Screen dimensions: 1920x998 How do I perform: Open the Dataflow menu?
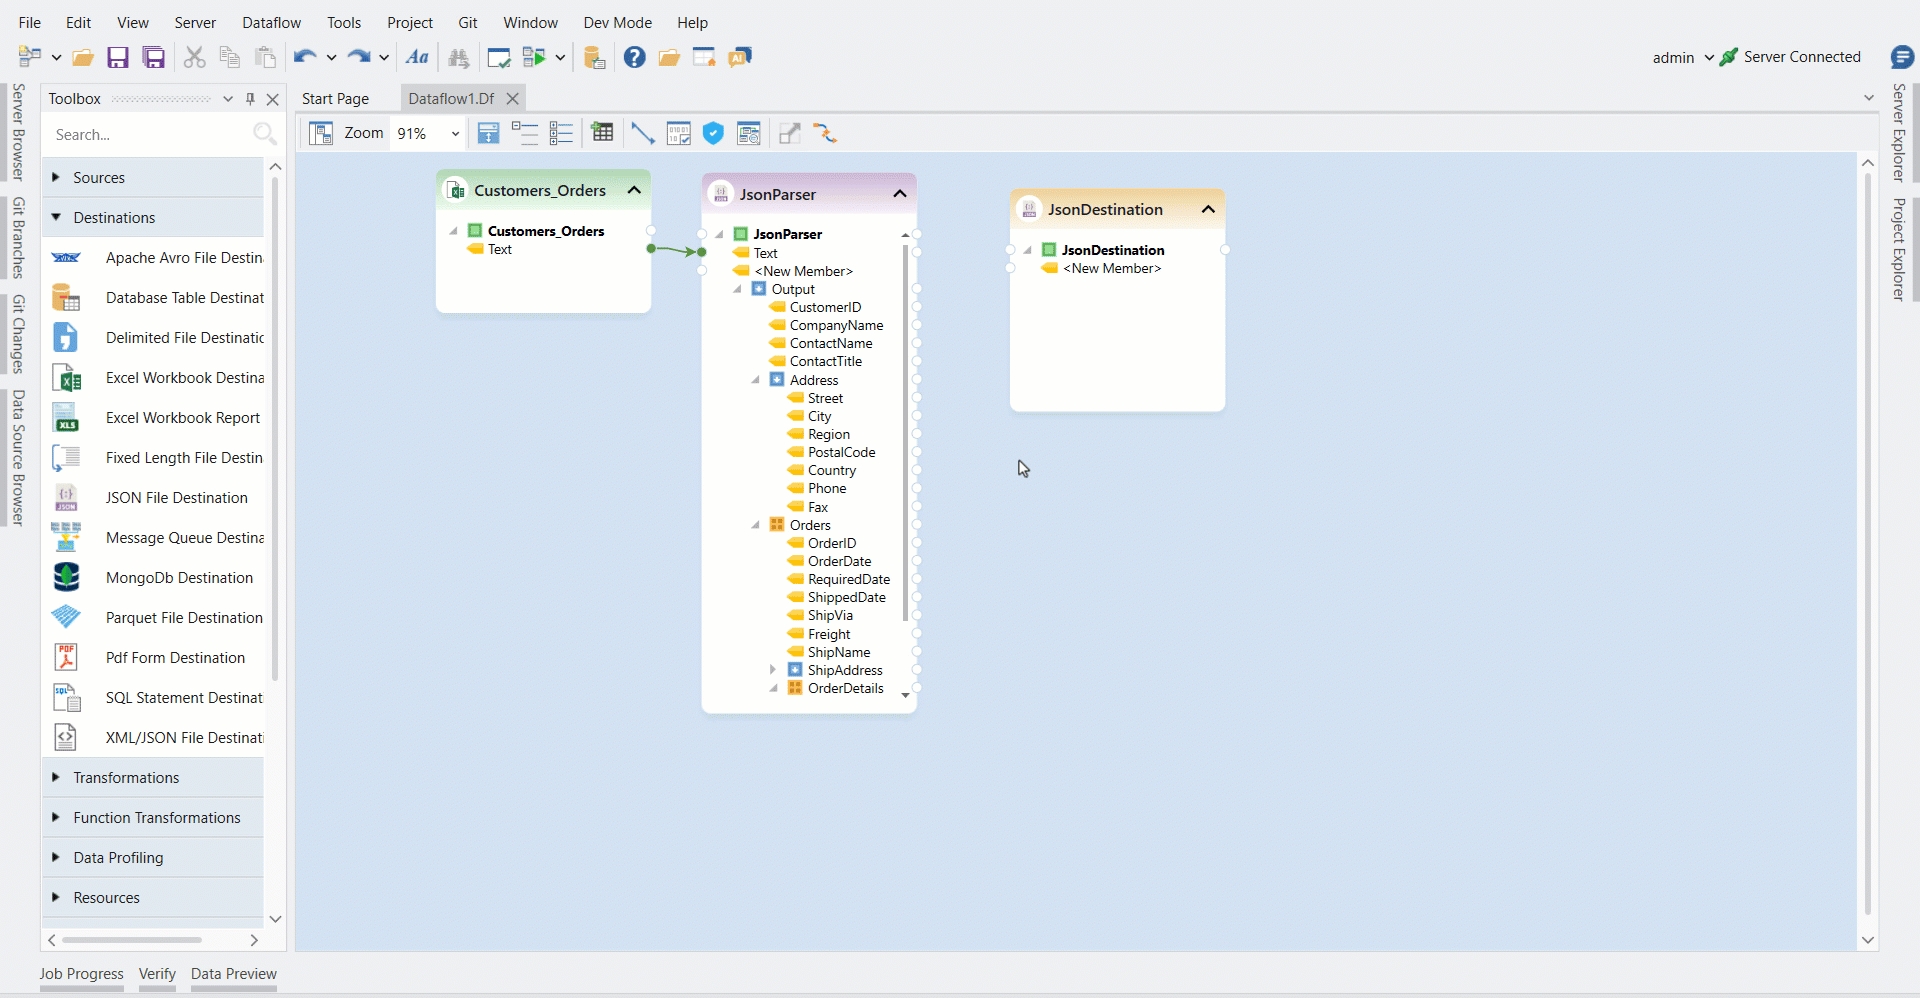tap(271, 22)
